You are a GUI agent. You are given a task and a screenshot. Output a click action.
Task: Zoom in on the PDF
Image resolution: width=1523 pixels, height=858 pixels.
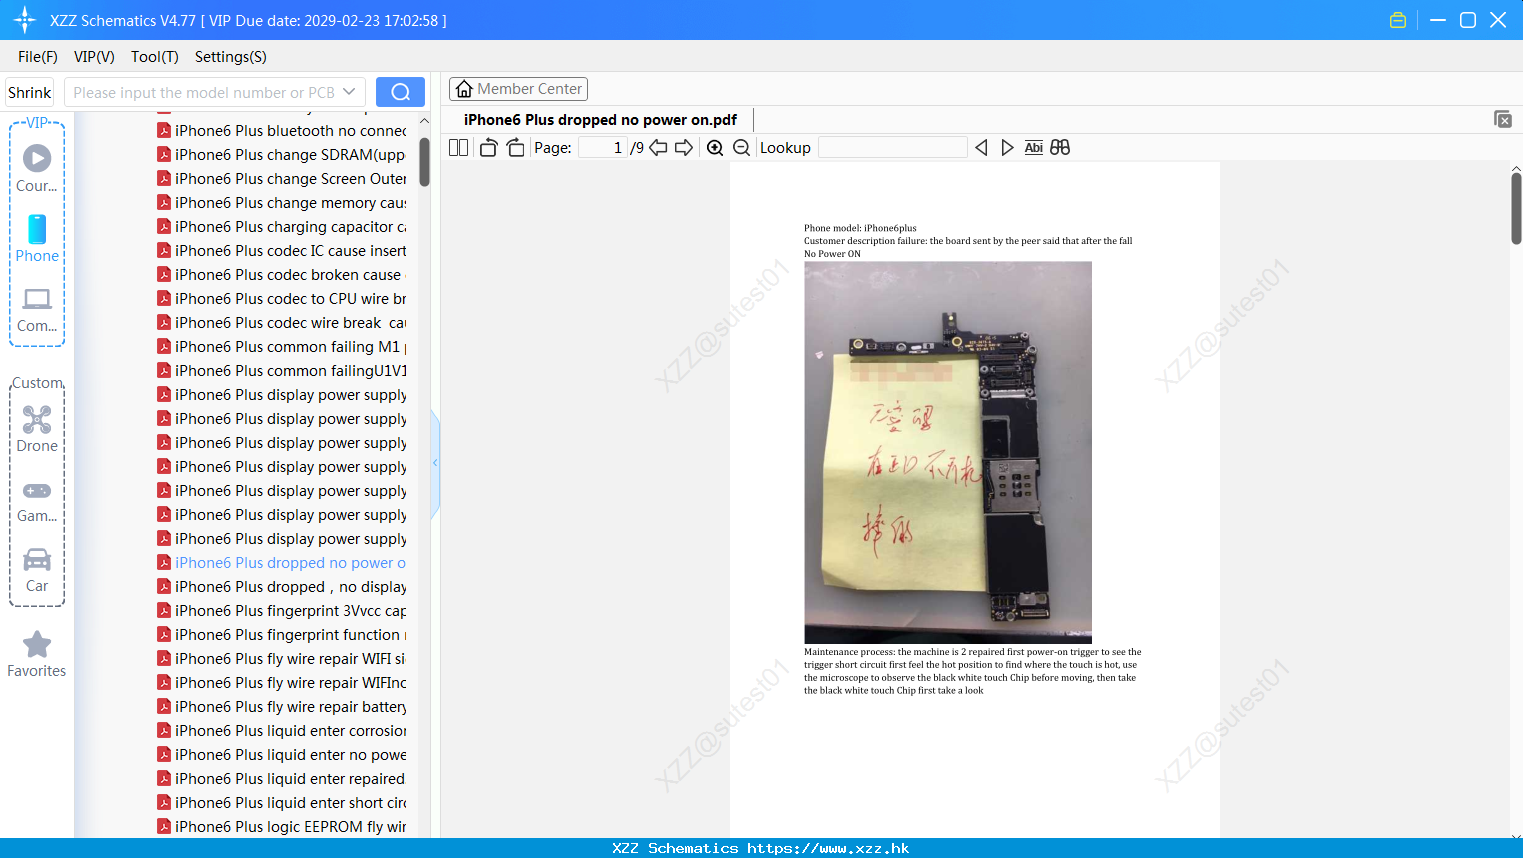pos(715,148)
